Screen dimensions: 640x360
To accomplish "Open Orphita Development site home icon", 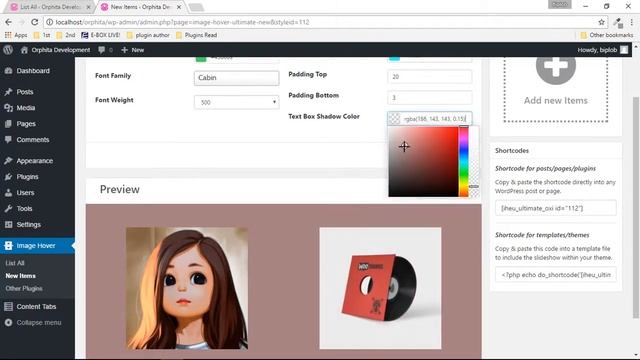I will (24, 50).
